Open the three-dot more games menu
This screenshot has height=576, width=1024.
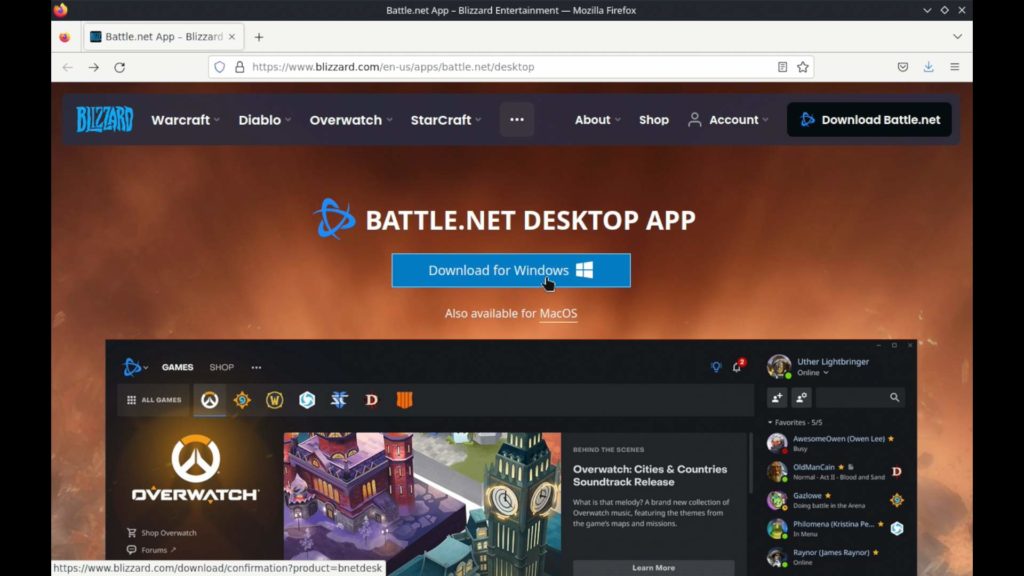pyautogui.click(x=517, y=120)
